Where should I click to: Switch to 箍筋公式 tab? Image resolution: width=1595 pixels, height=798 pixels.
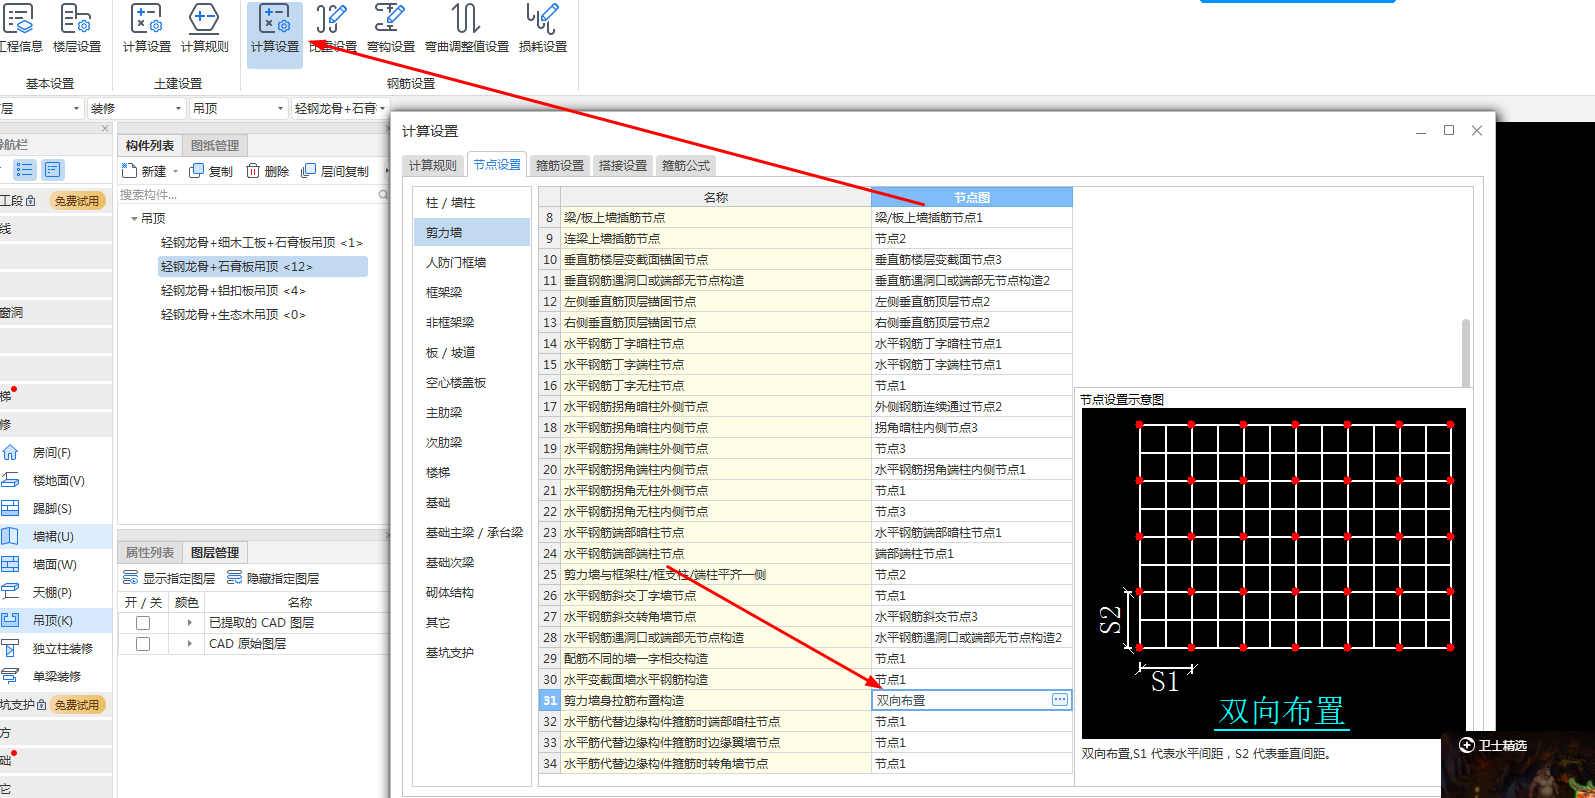pyautogui.click(x=686, y=166)
